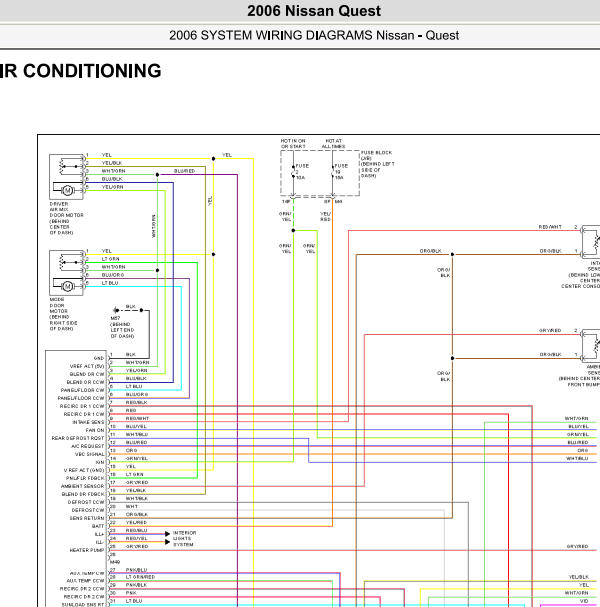This screenshot has height=607, width=600.
Task: Click the "M49" connector label
Action: pos(115,562)
